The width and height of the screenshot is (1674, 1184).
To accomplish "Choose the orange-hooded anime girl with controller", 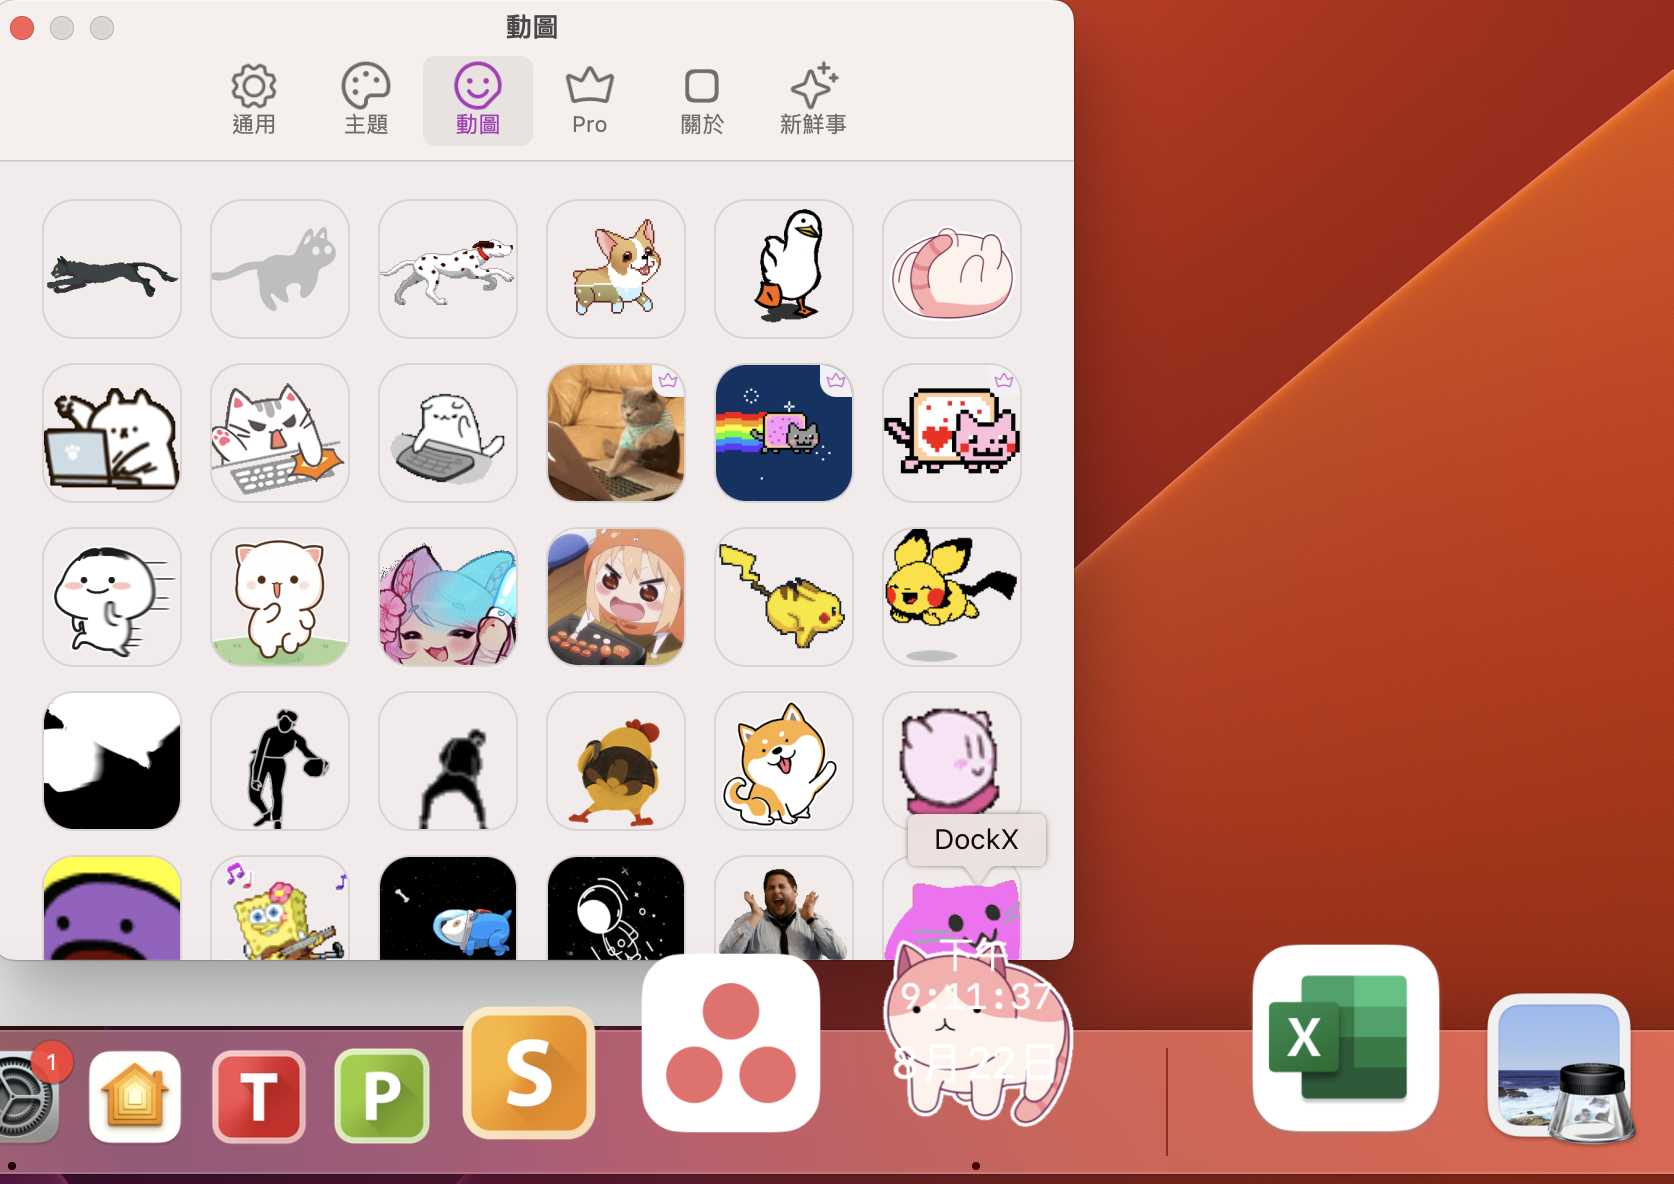I will tap(616, 597).
